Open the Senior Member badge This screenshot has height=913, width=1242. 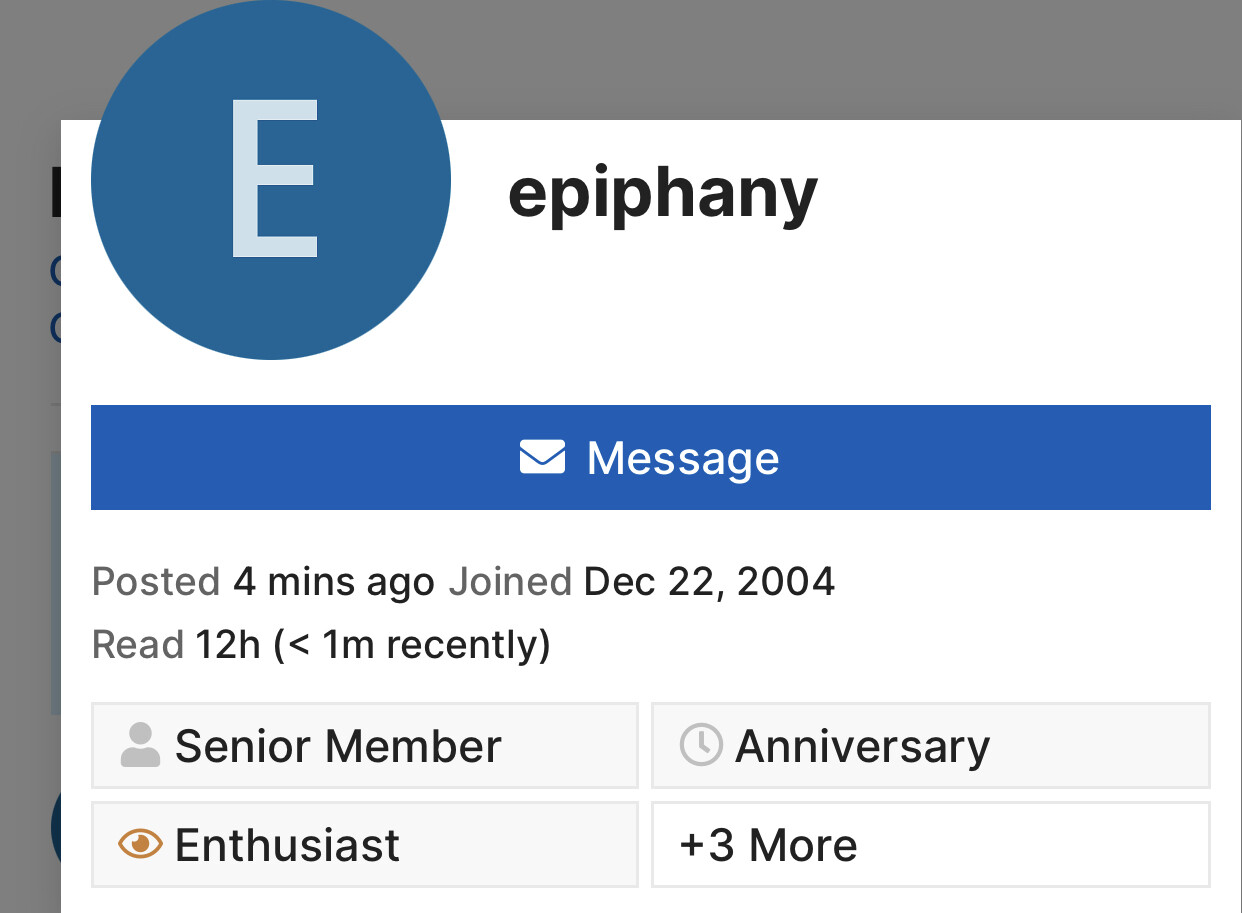[365, 746]
